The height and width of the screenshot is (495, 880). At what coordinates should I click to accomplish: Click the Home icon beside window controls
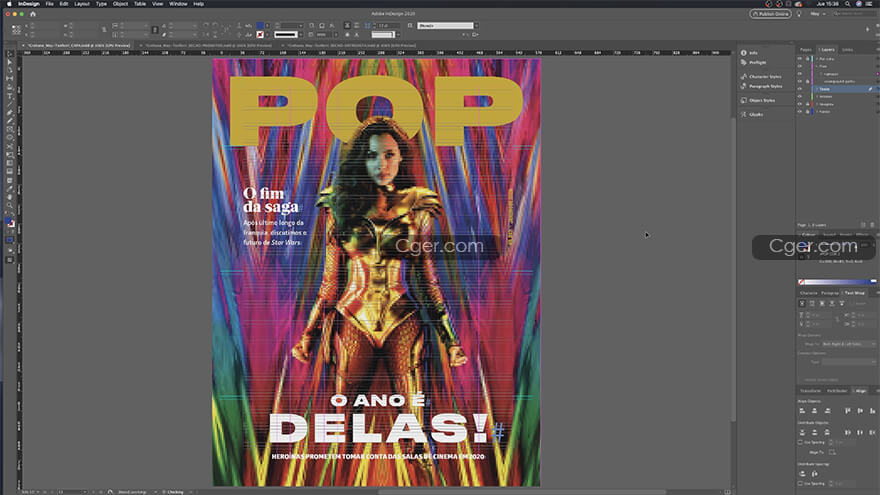[x=33, y=13]
